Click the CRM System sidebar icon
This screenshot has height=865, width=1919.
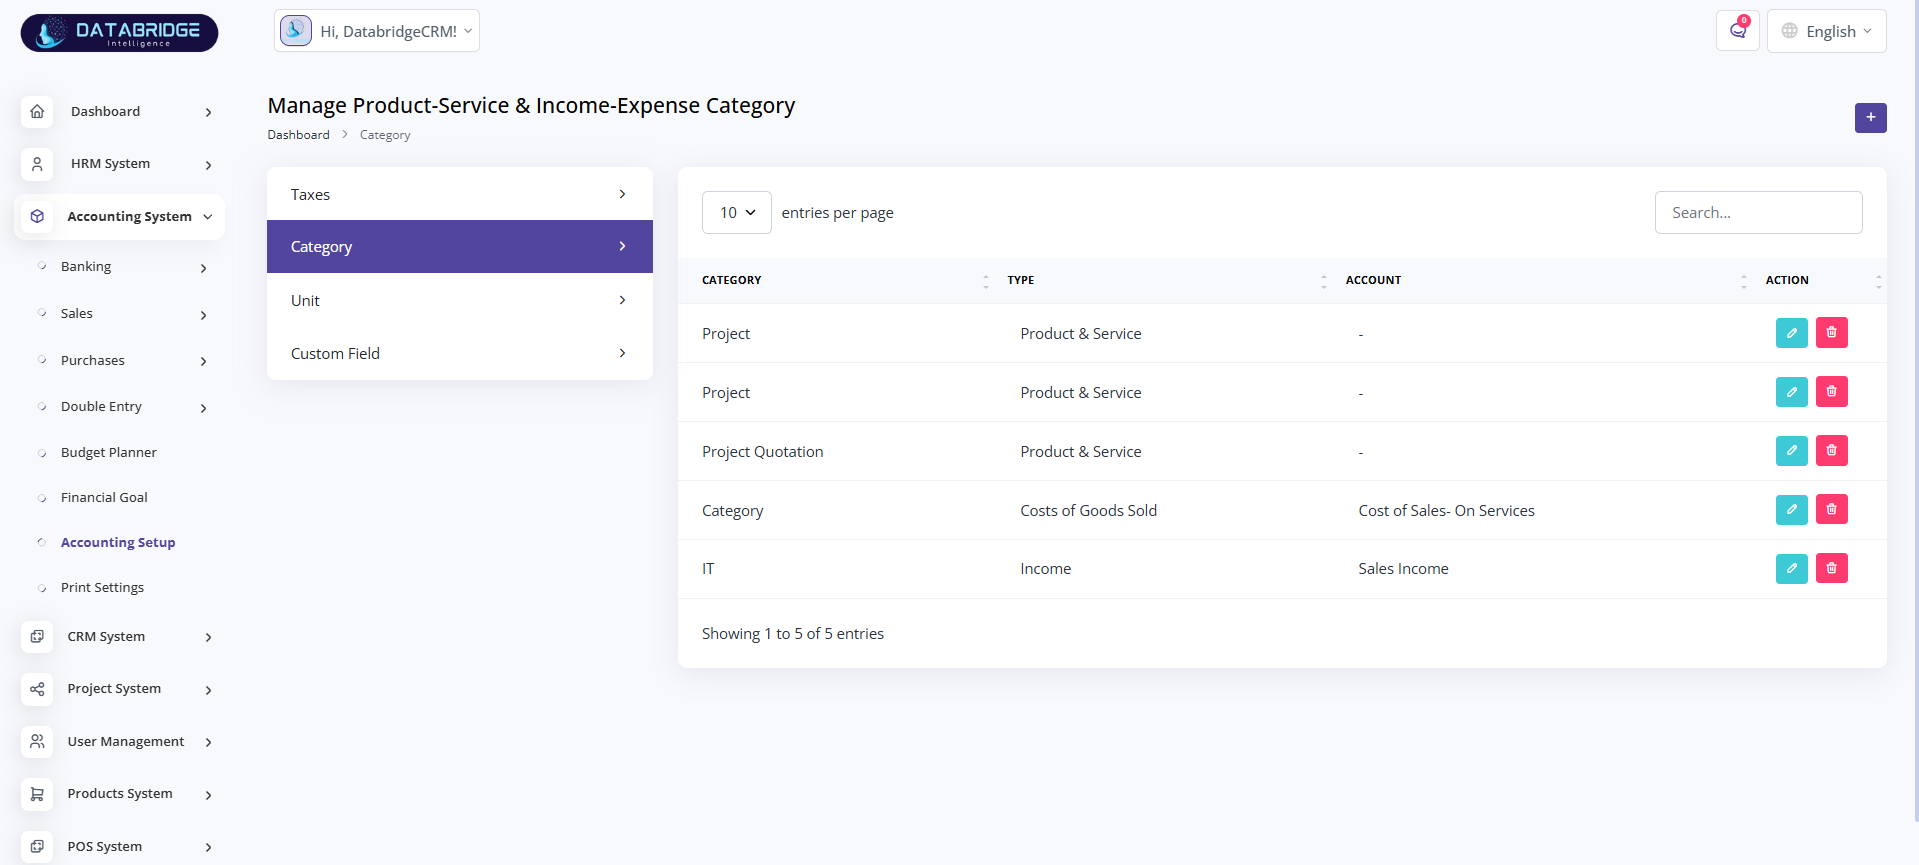click(x=37, y=636)
